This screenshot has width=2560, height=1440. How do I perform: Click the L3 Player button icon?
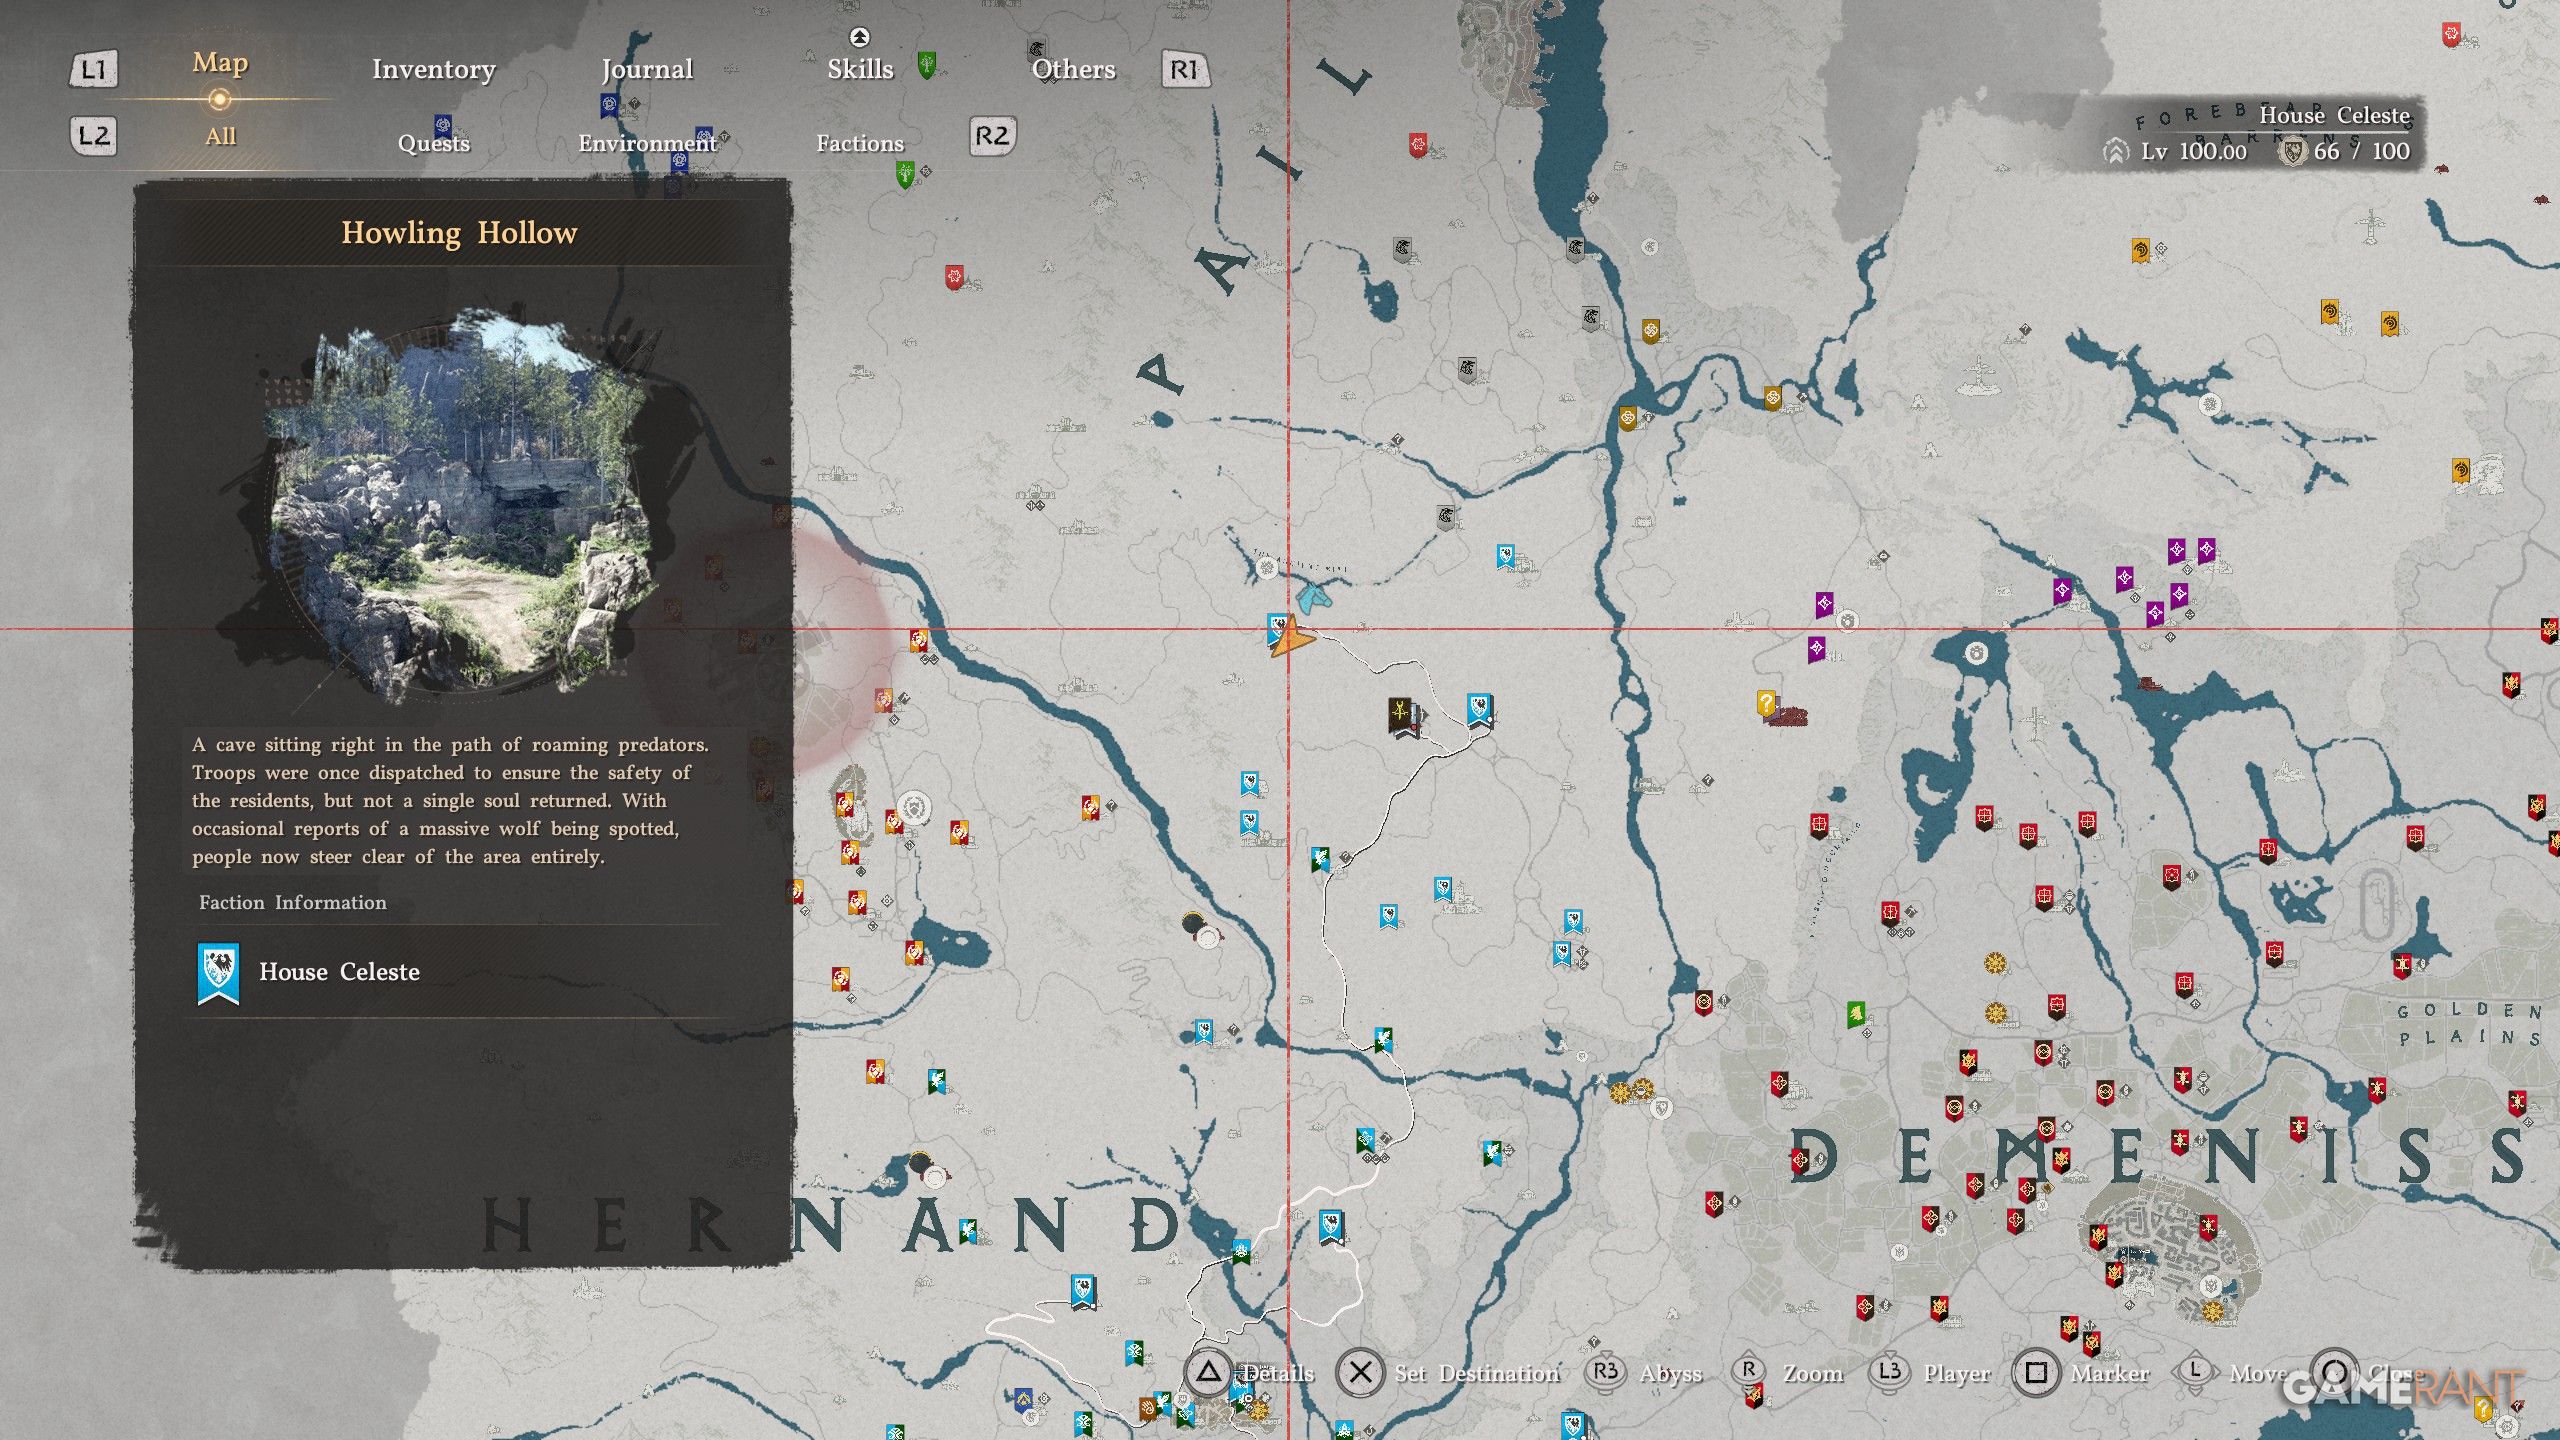point(1889,1372)
